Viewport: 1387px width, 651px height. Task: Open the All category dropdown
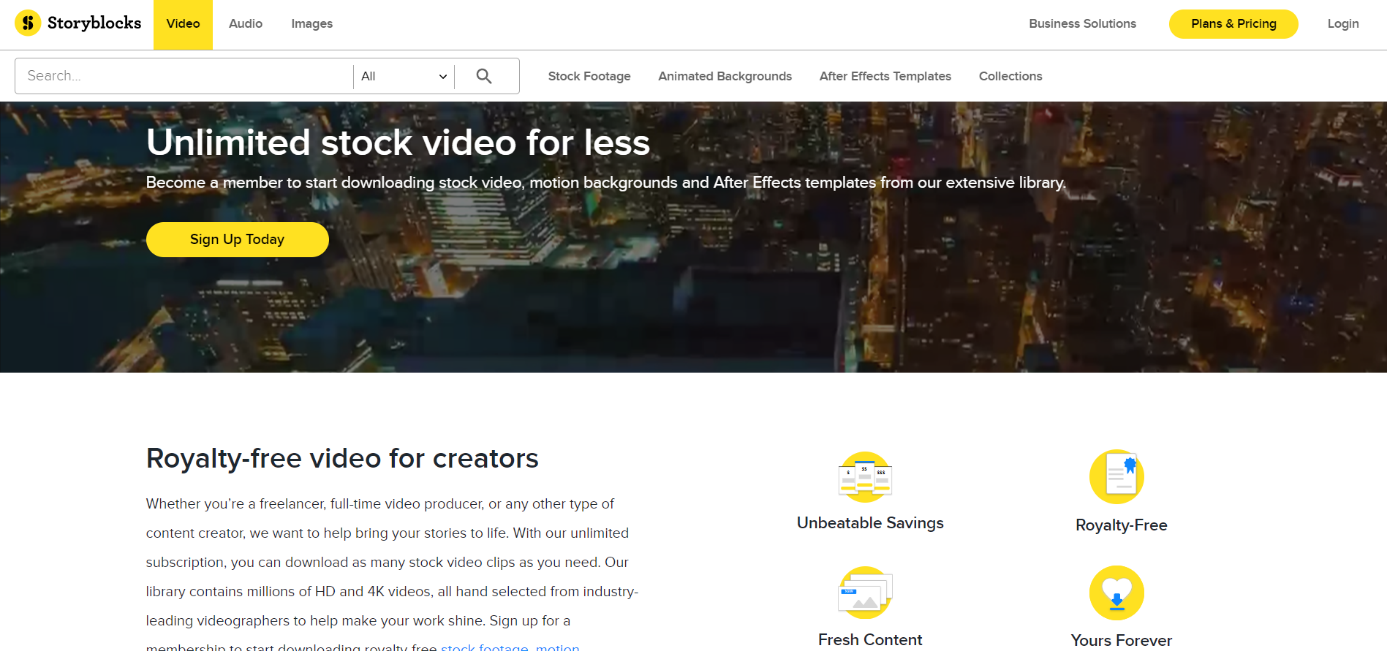pyautogui.click(x=404, y=76)
